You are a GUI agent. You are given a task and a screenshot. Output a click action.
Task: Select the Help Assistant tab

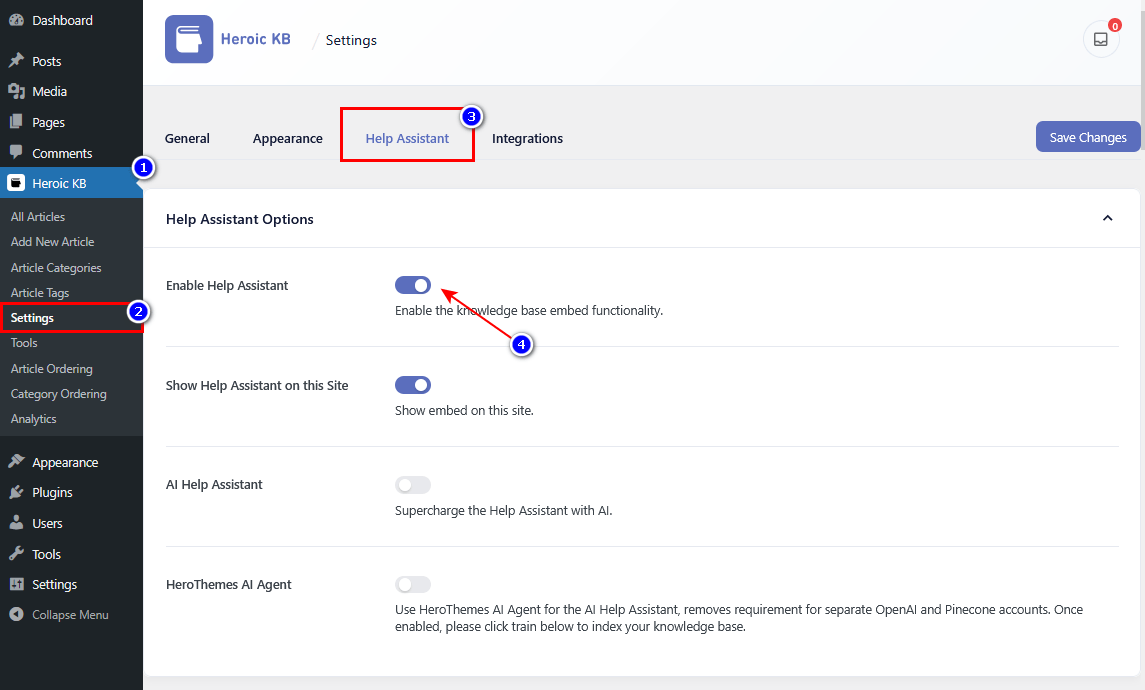407,138
